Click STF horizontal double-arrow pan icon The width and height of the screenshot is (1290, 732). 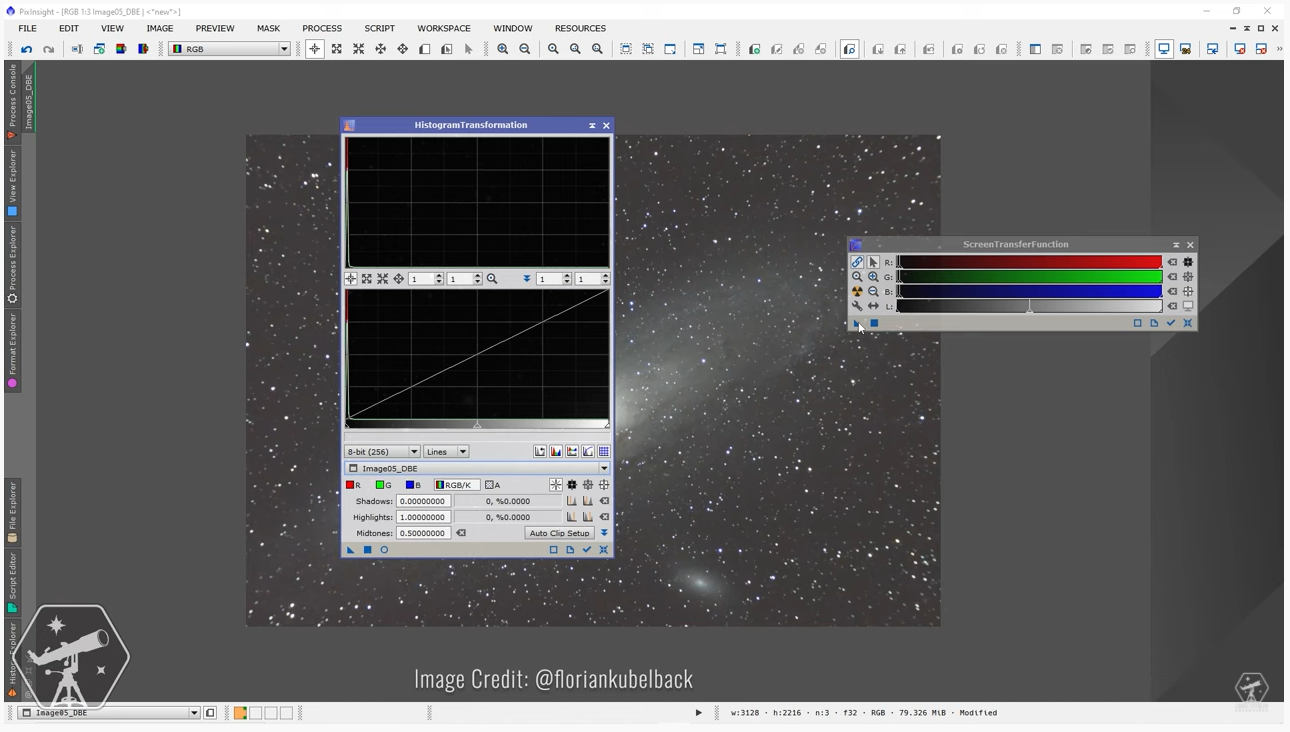tap(873, 306)
